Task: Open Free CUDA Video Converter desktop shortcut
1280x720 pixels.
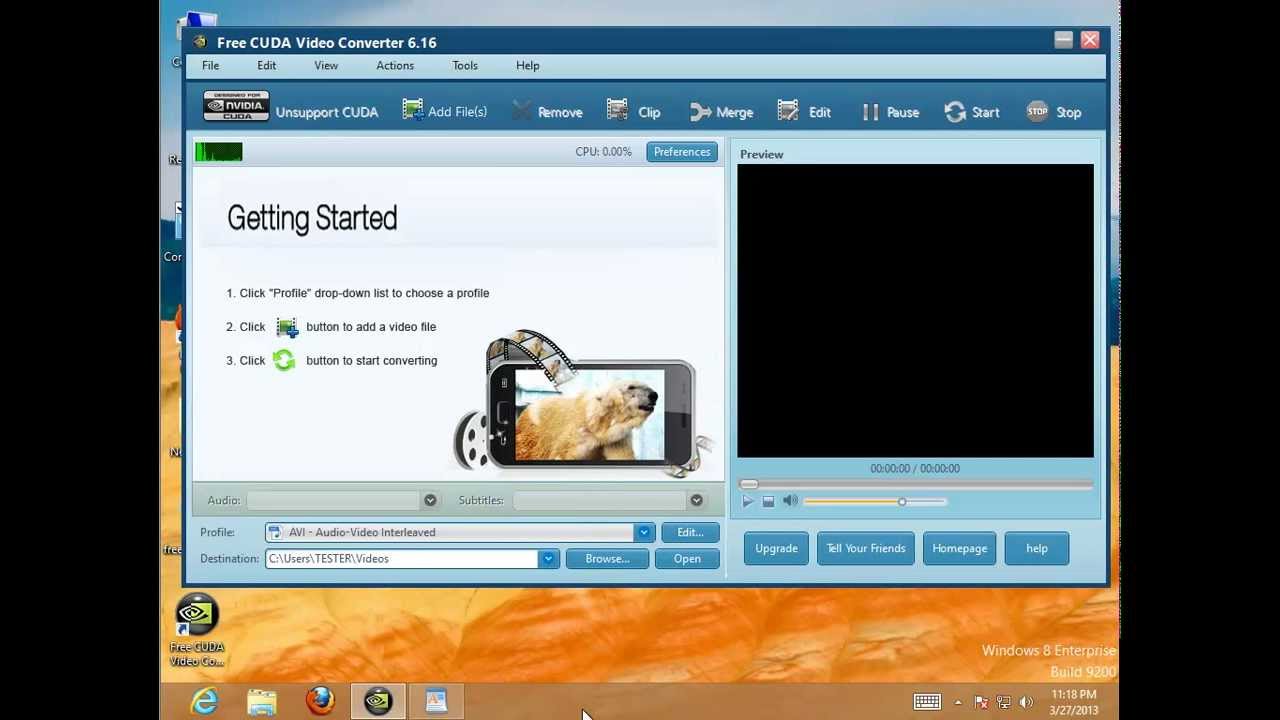Action: coord(196,630)
